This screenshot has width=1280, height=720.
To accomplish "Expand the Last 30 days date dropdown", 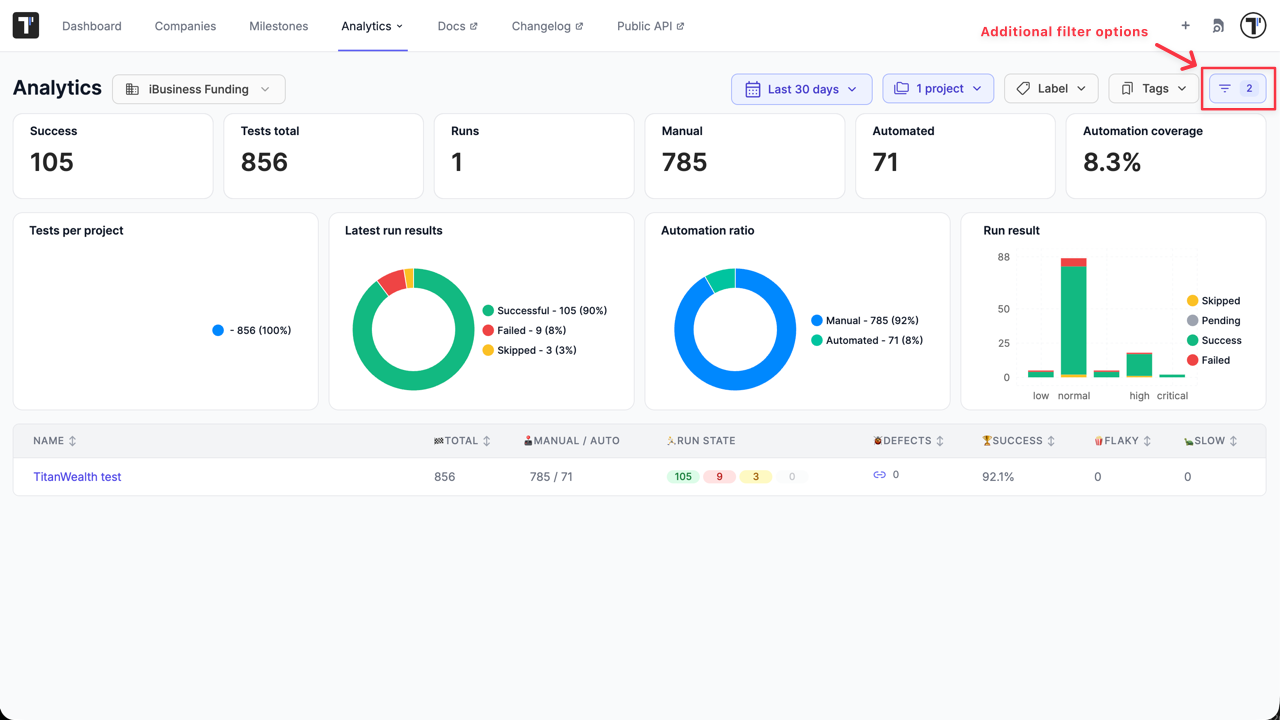I will point(801,89).
